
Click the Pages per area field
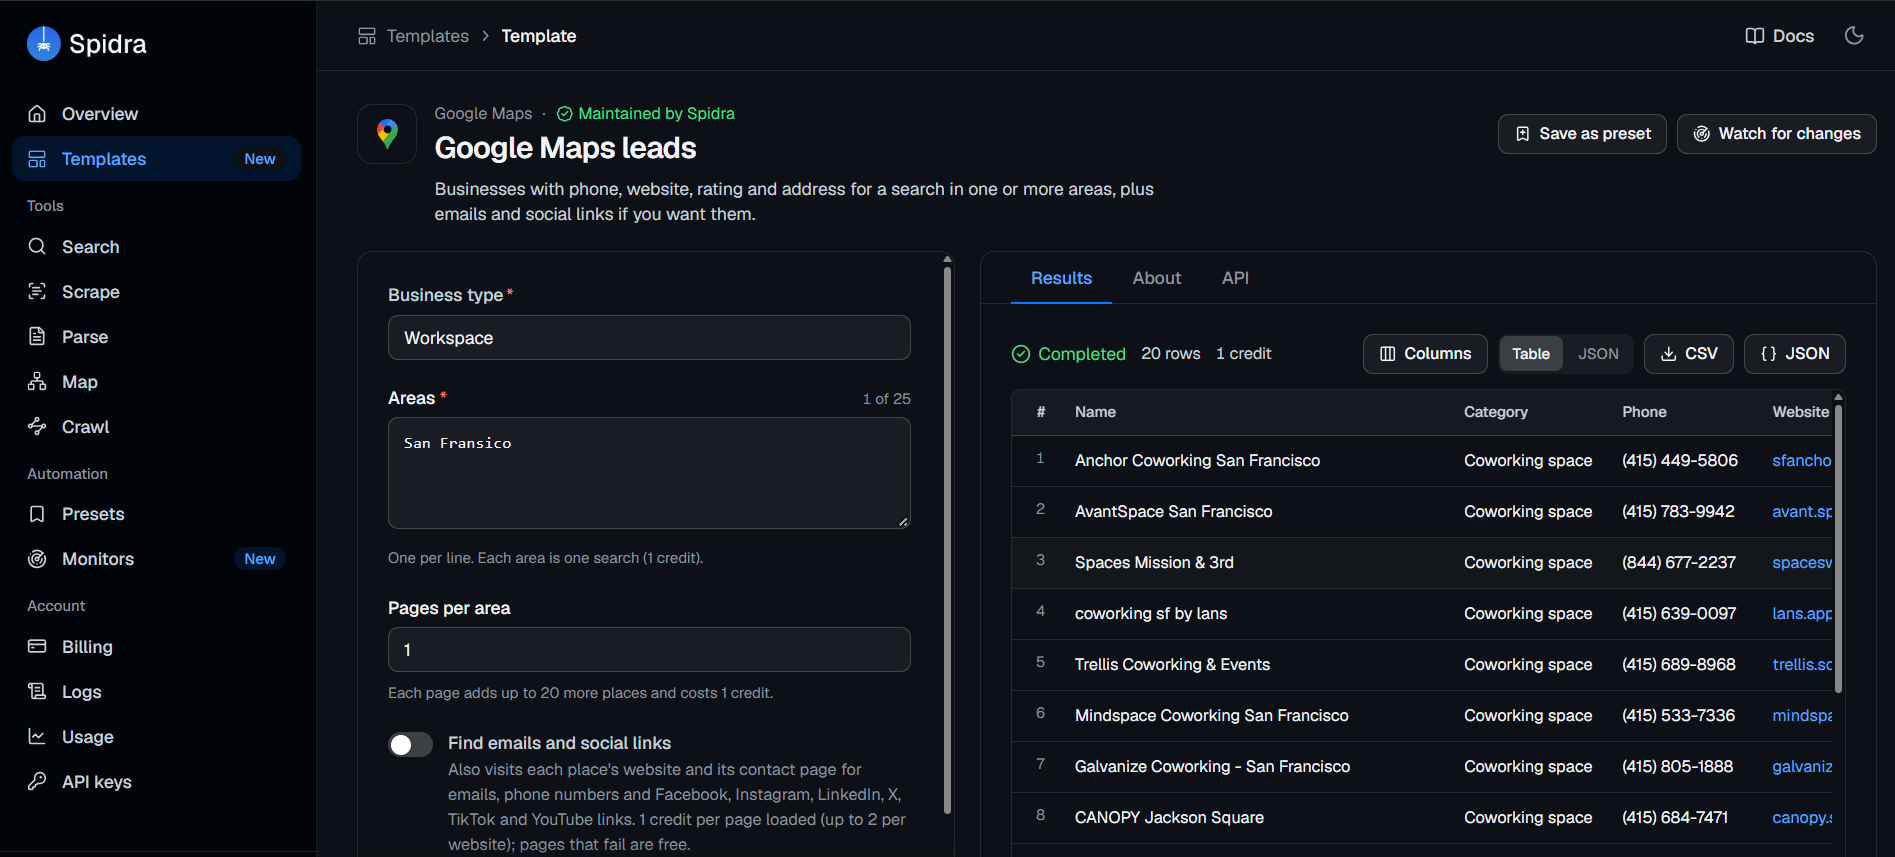coord(649,650)
